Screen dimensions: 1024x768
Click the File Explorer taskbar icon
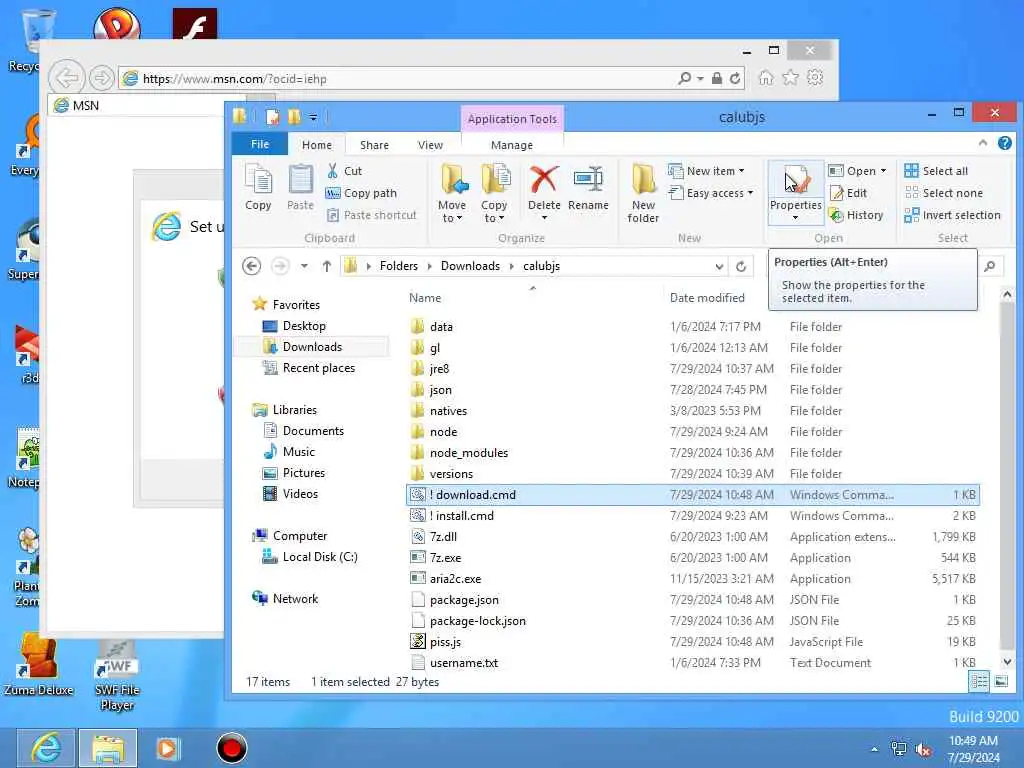108,748
